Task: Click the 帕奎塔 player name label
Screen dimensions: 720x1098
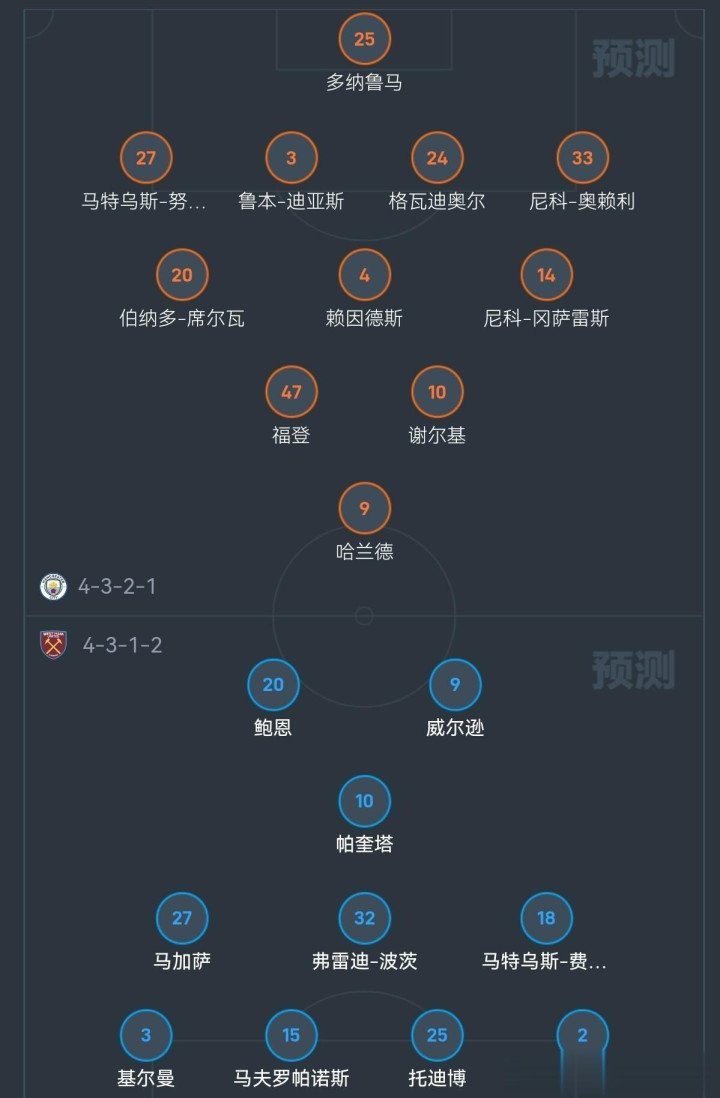Action: click(x=364, y=845)
